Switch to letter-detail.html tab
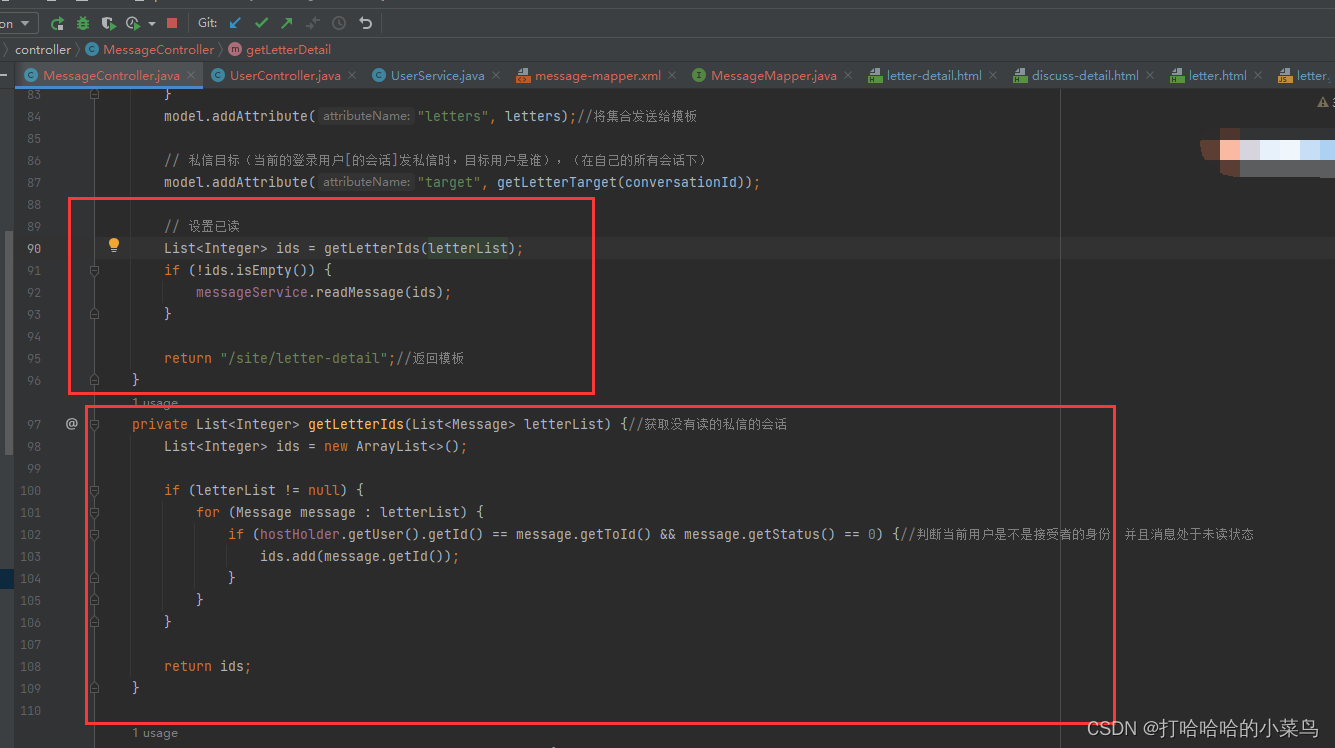The image size is (1335, 748). (x=934, y=75)
